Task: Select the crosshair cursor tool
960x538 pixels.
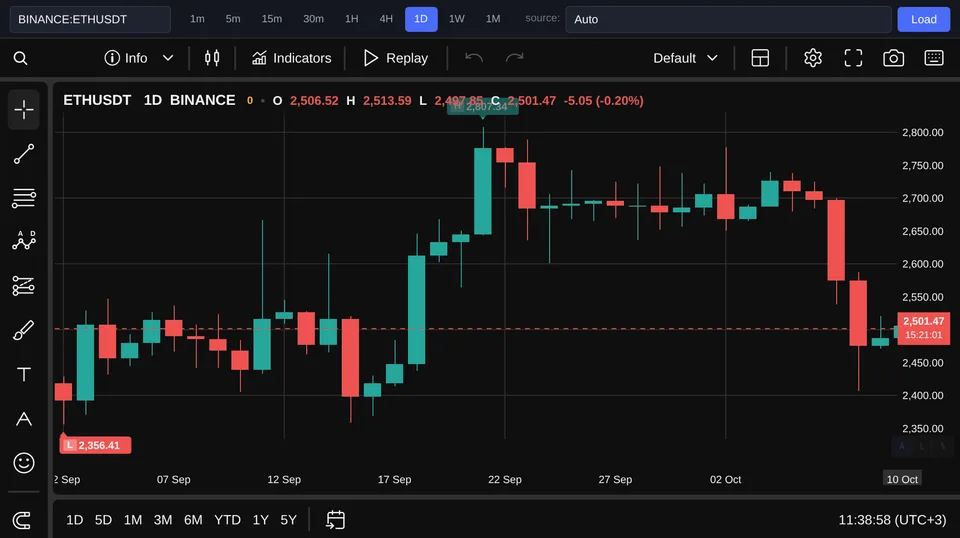Action: pos(24,110)
